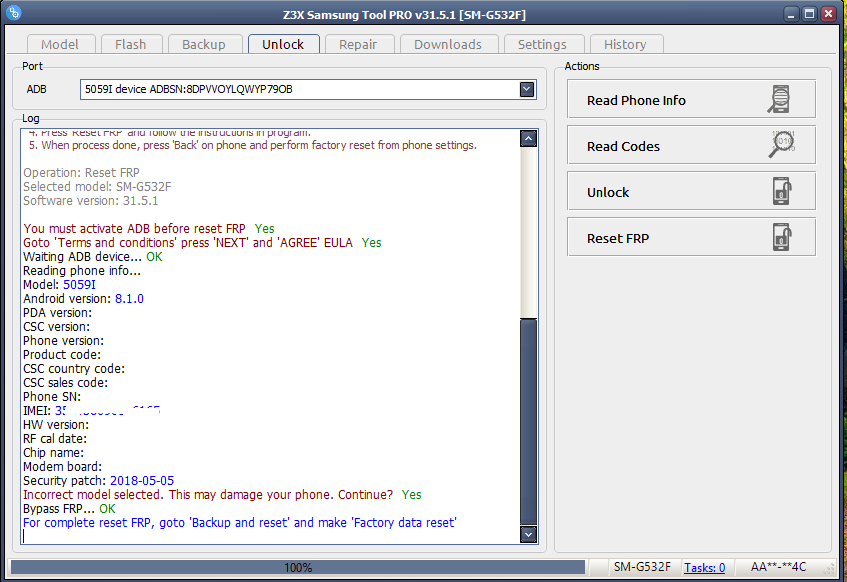
Task: Go to the Backup tab
Action: coord(204,44)
